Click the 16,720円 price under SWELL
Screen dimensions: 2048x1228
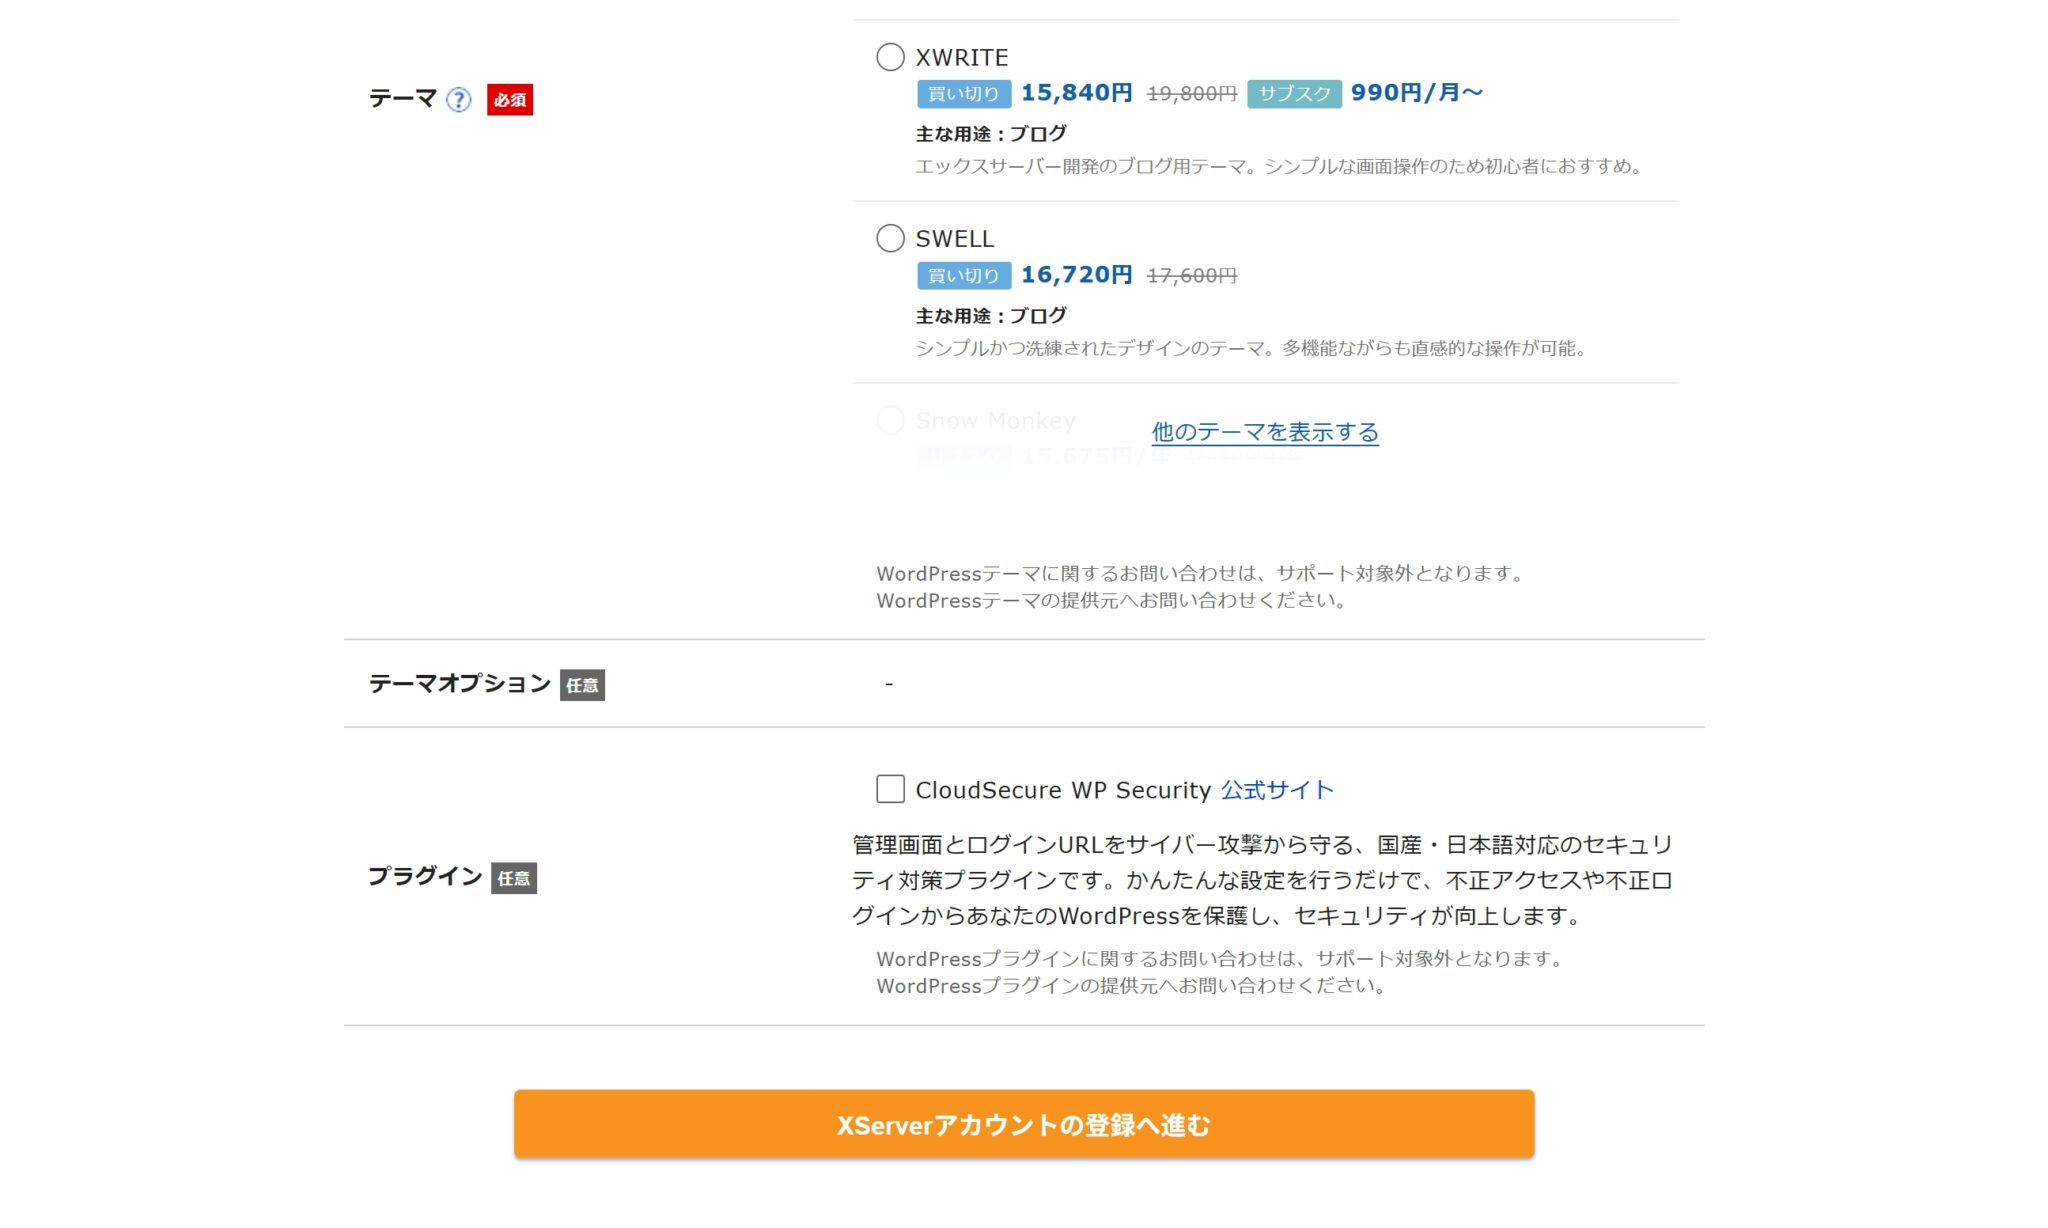tap(1078, 275)
